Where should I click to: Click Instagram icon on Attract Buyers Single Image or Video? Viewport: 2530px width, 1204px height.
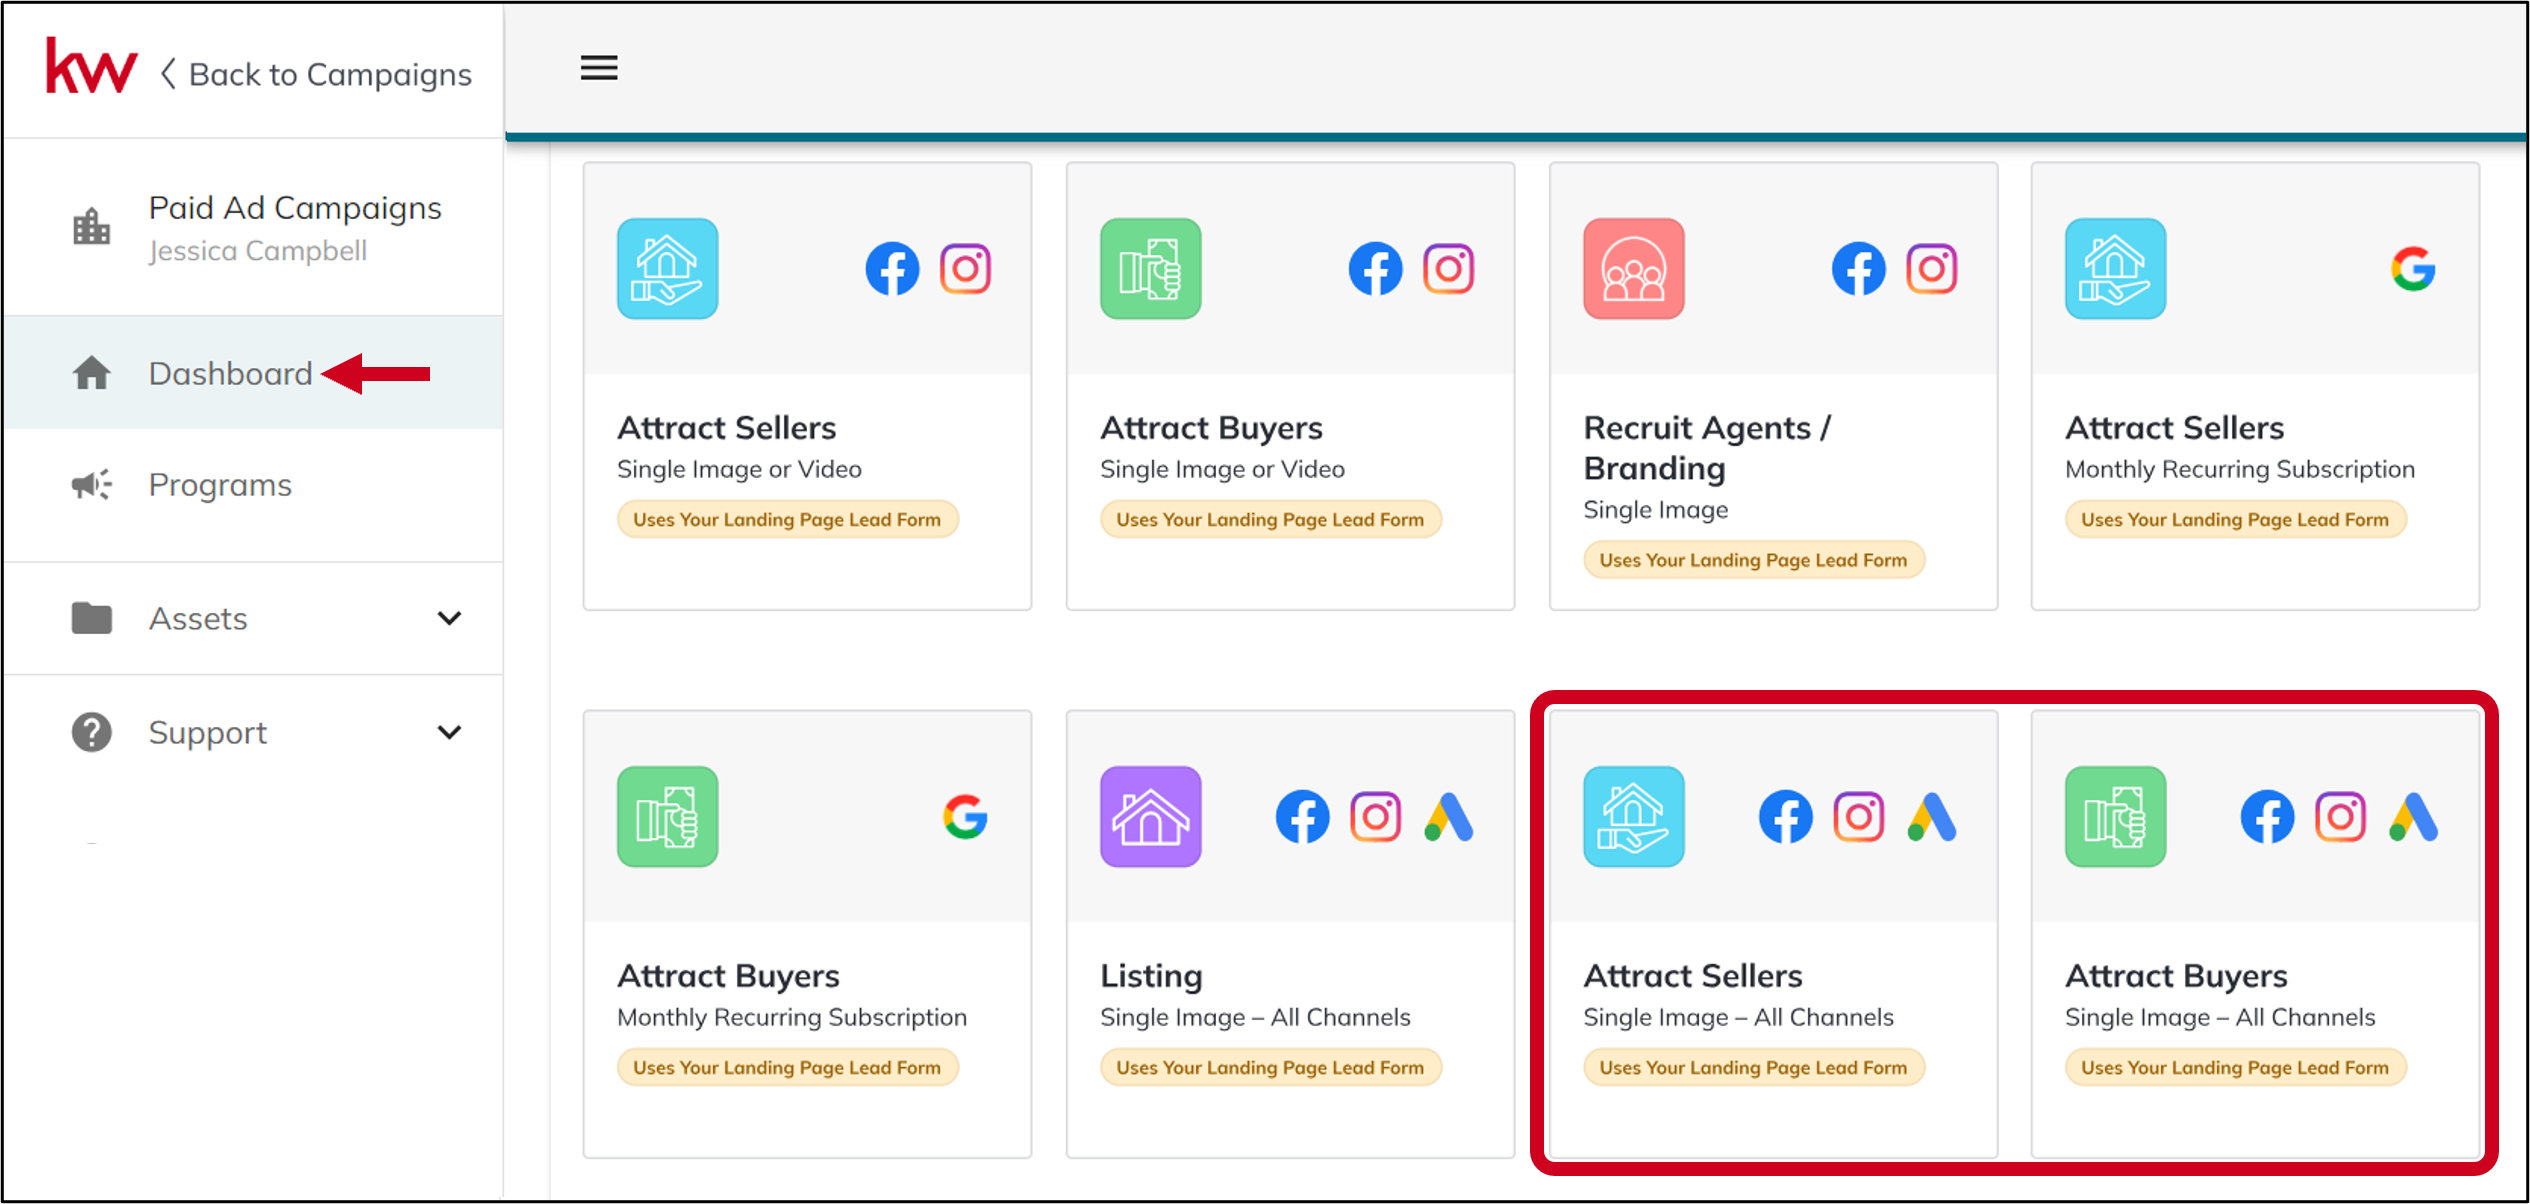[x=1448, y=269]
